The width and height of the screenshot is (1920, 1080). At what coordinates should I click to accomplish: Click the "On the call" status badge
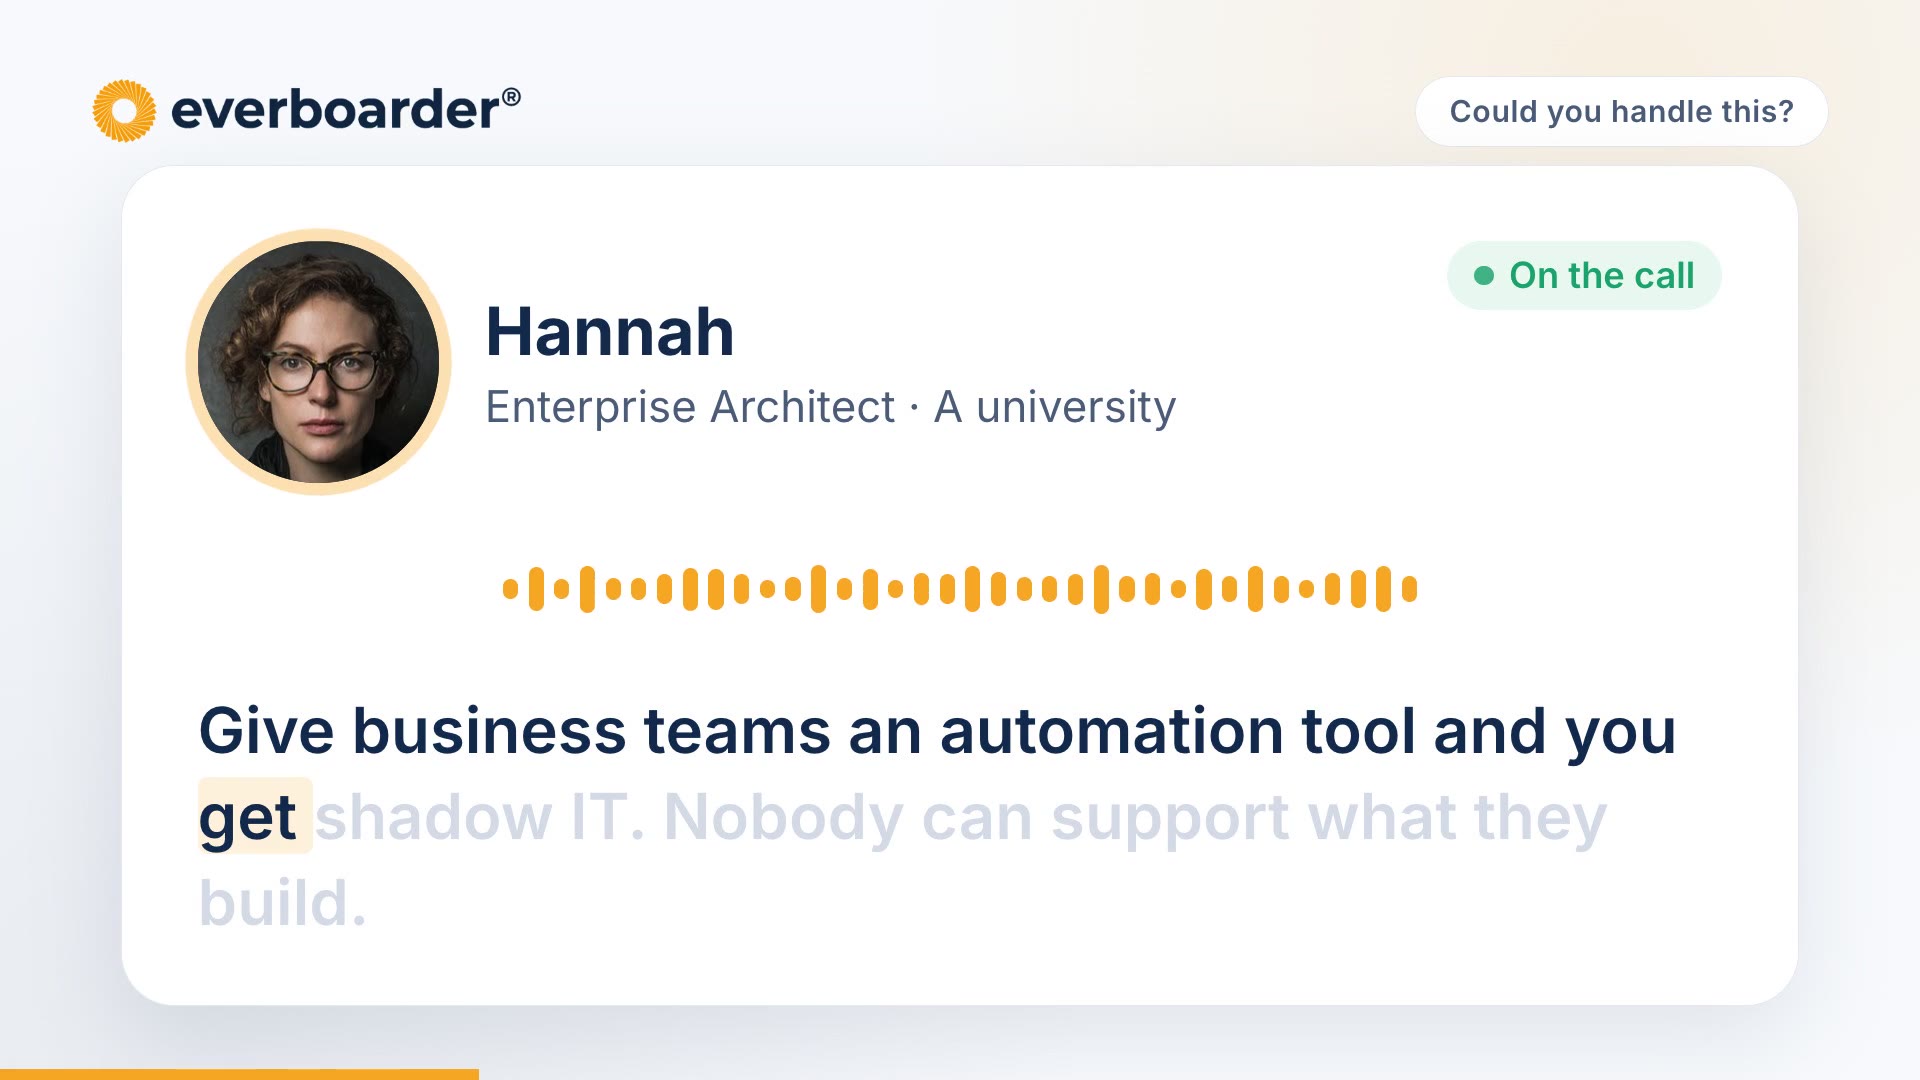pyautogui.click(x=1584, y=275)
